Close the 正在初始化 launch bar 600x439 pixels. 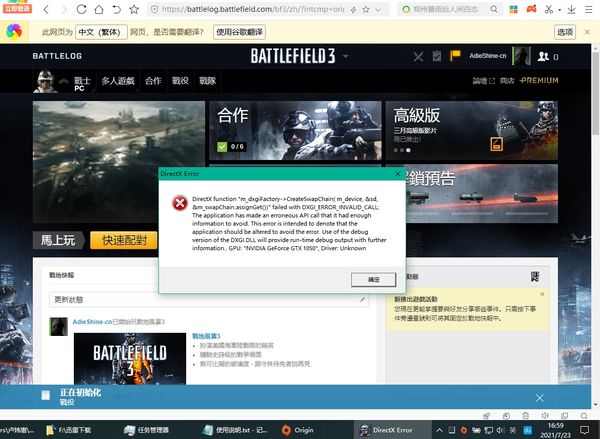click(540, 398)
